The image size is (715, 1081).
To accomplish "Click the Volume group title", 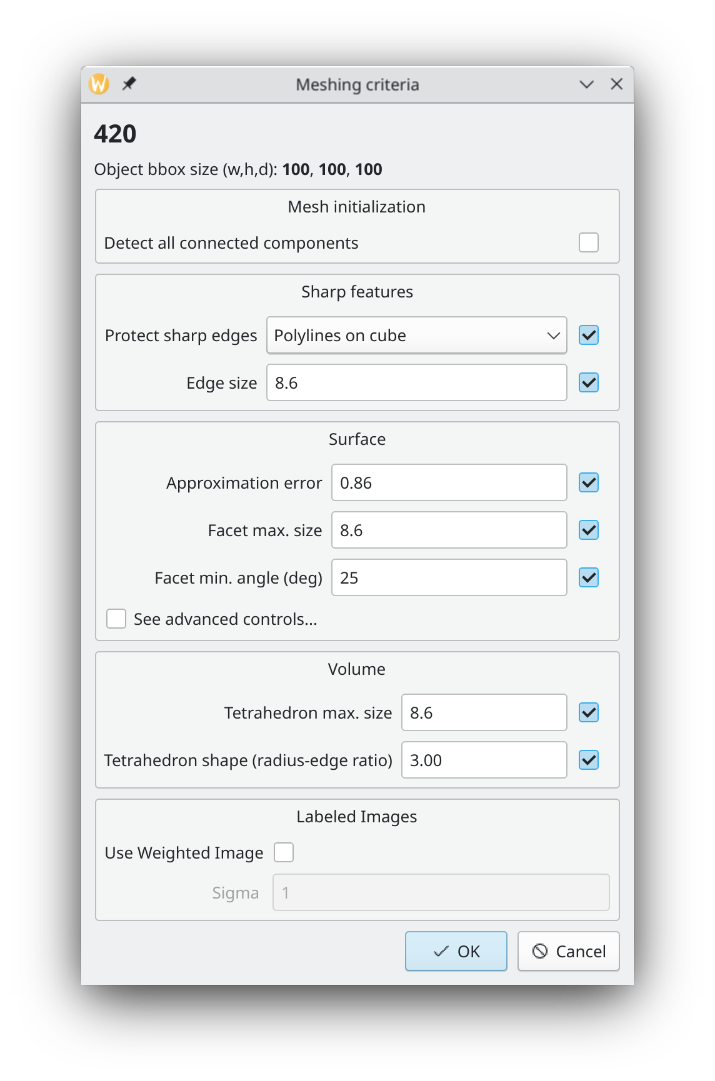I will 356,669.
